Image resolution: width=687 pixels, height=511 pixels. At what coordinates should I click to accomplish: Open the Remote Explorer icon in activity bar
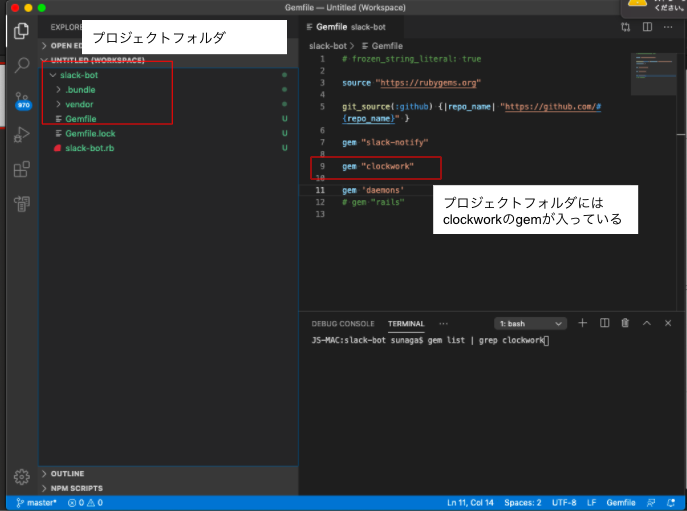pos(21,203)
